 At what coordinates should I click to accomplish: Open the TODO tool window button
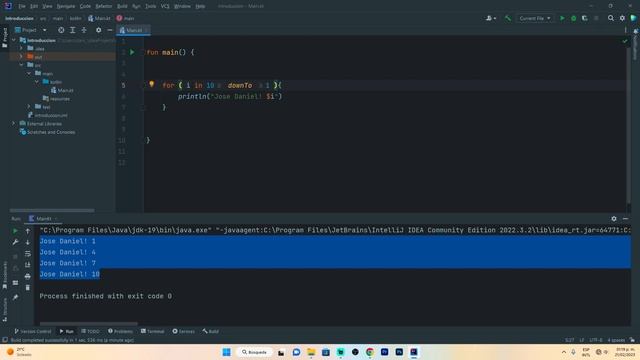click(x=90, y=331)
